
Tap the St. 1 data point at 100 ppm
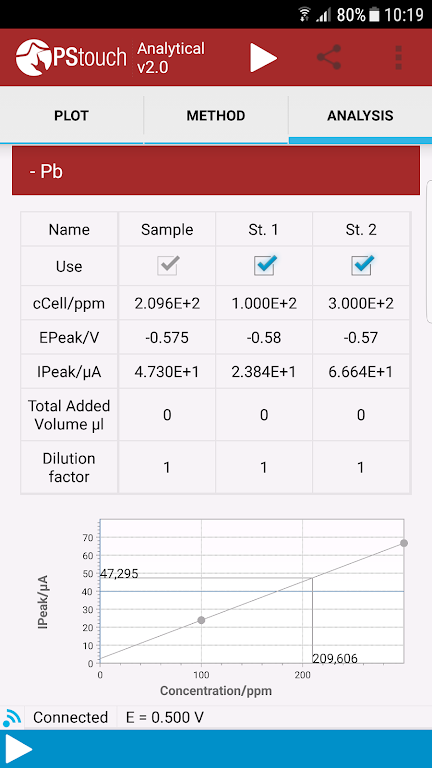pos(201,620)
